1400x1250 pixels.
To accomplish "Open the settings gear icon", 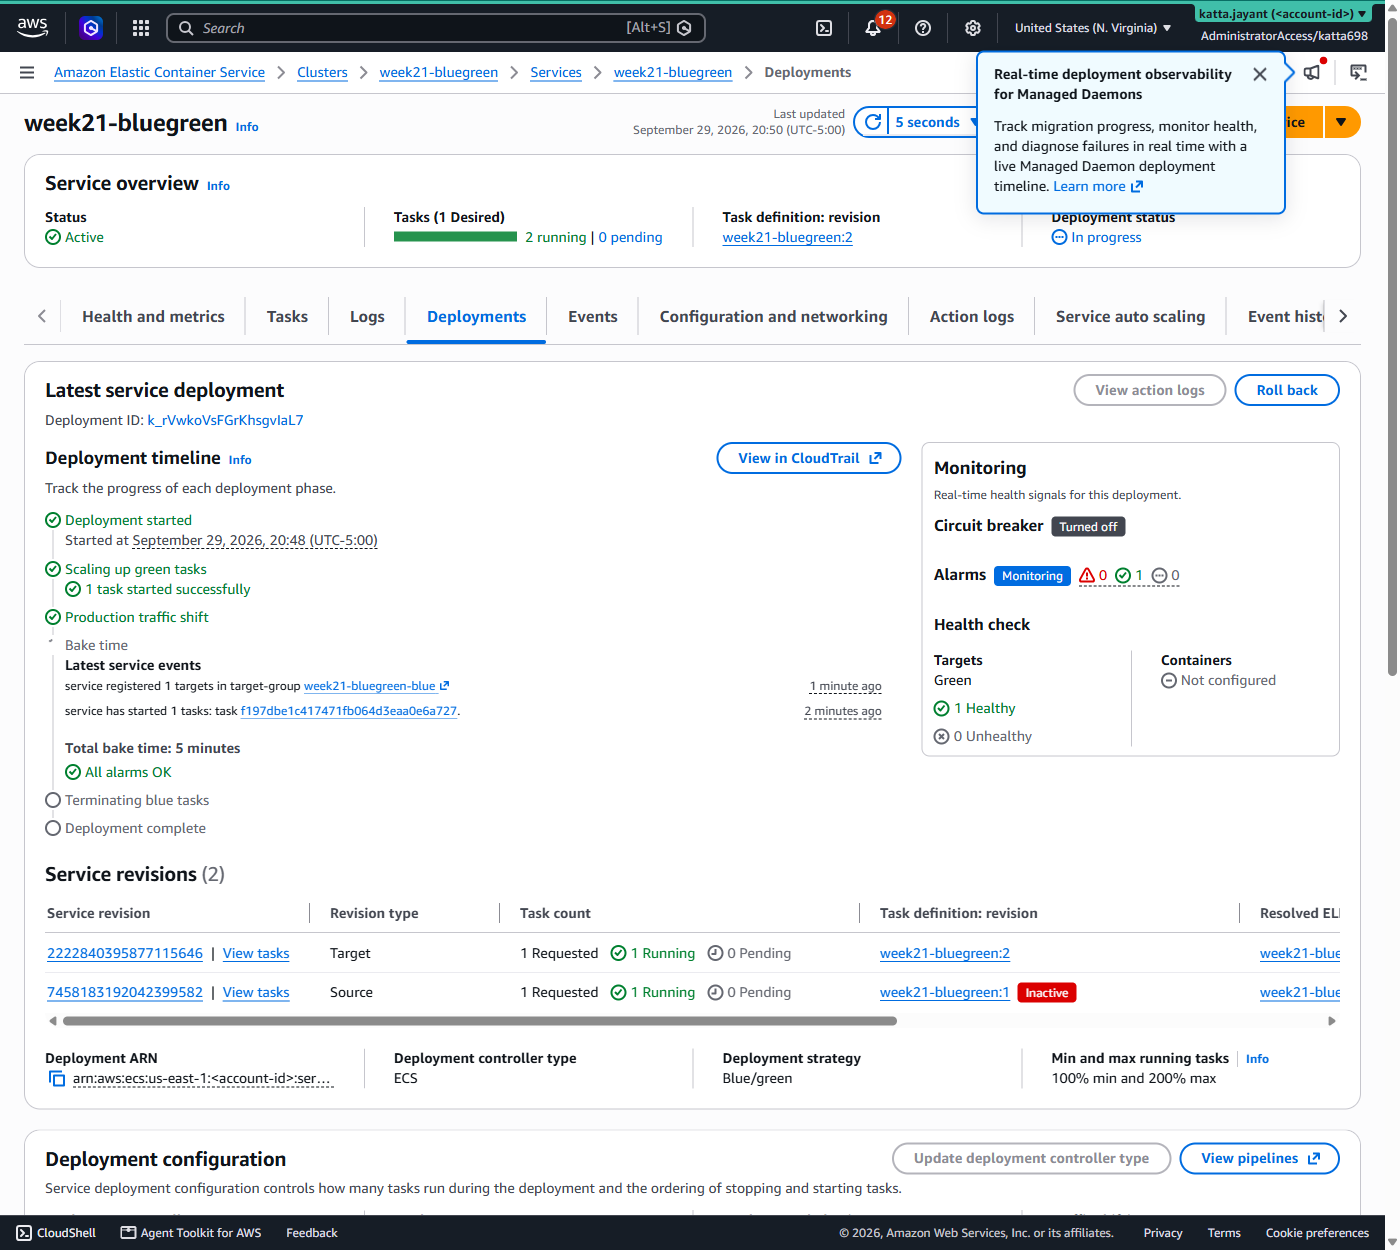I will (x=973, y=28).
